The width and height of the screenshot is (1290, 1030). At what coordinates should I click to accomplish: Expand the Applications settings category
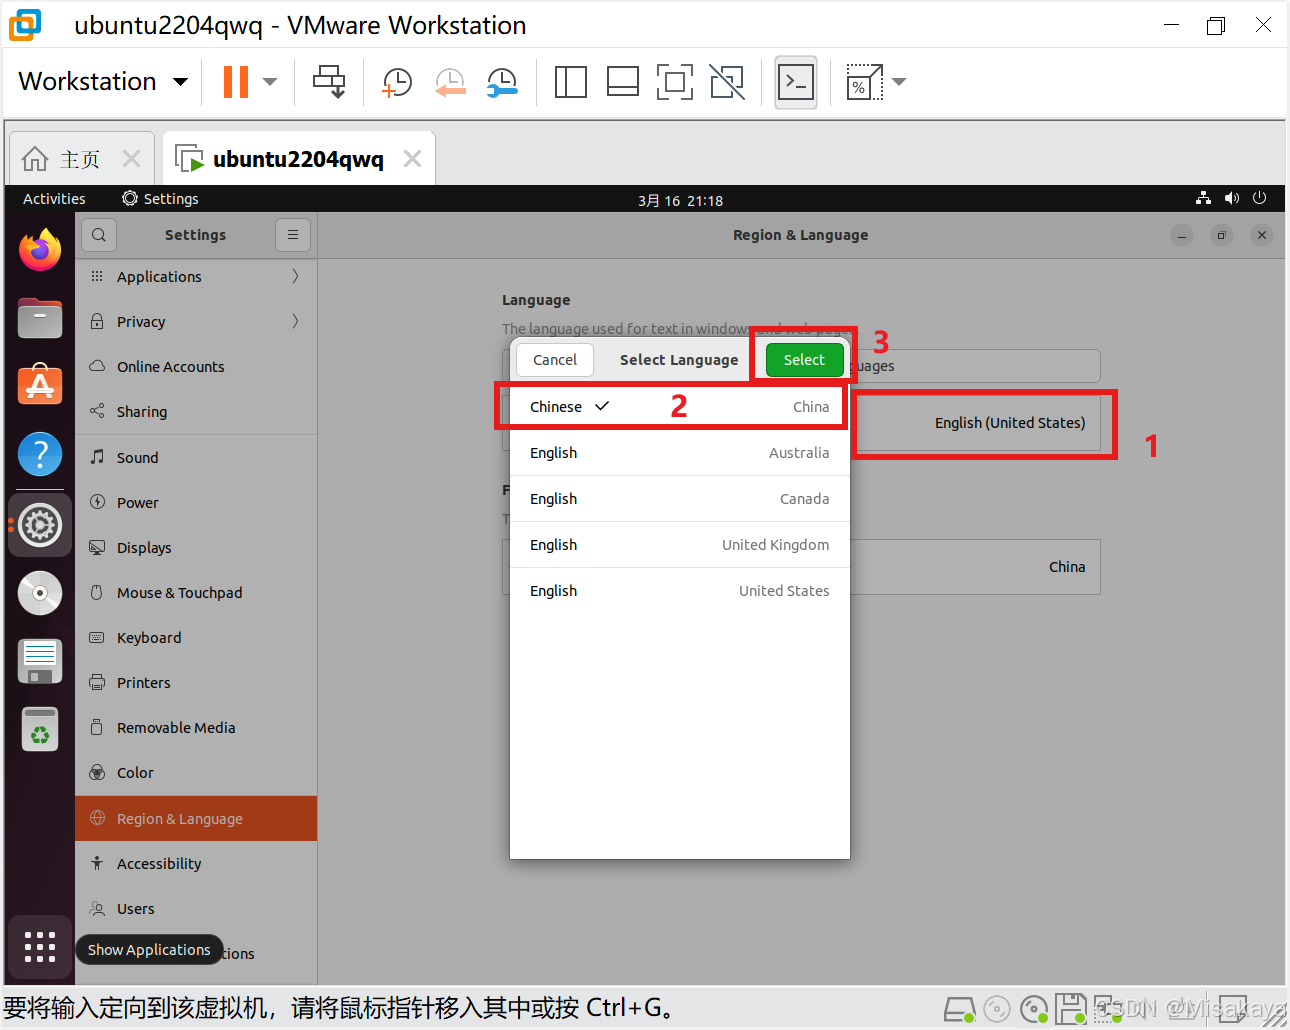[x=196, y=277]
